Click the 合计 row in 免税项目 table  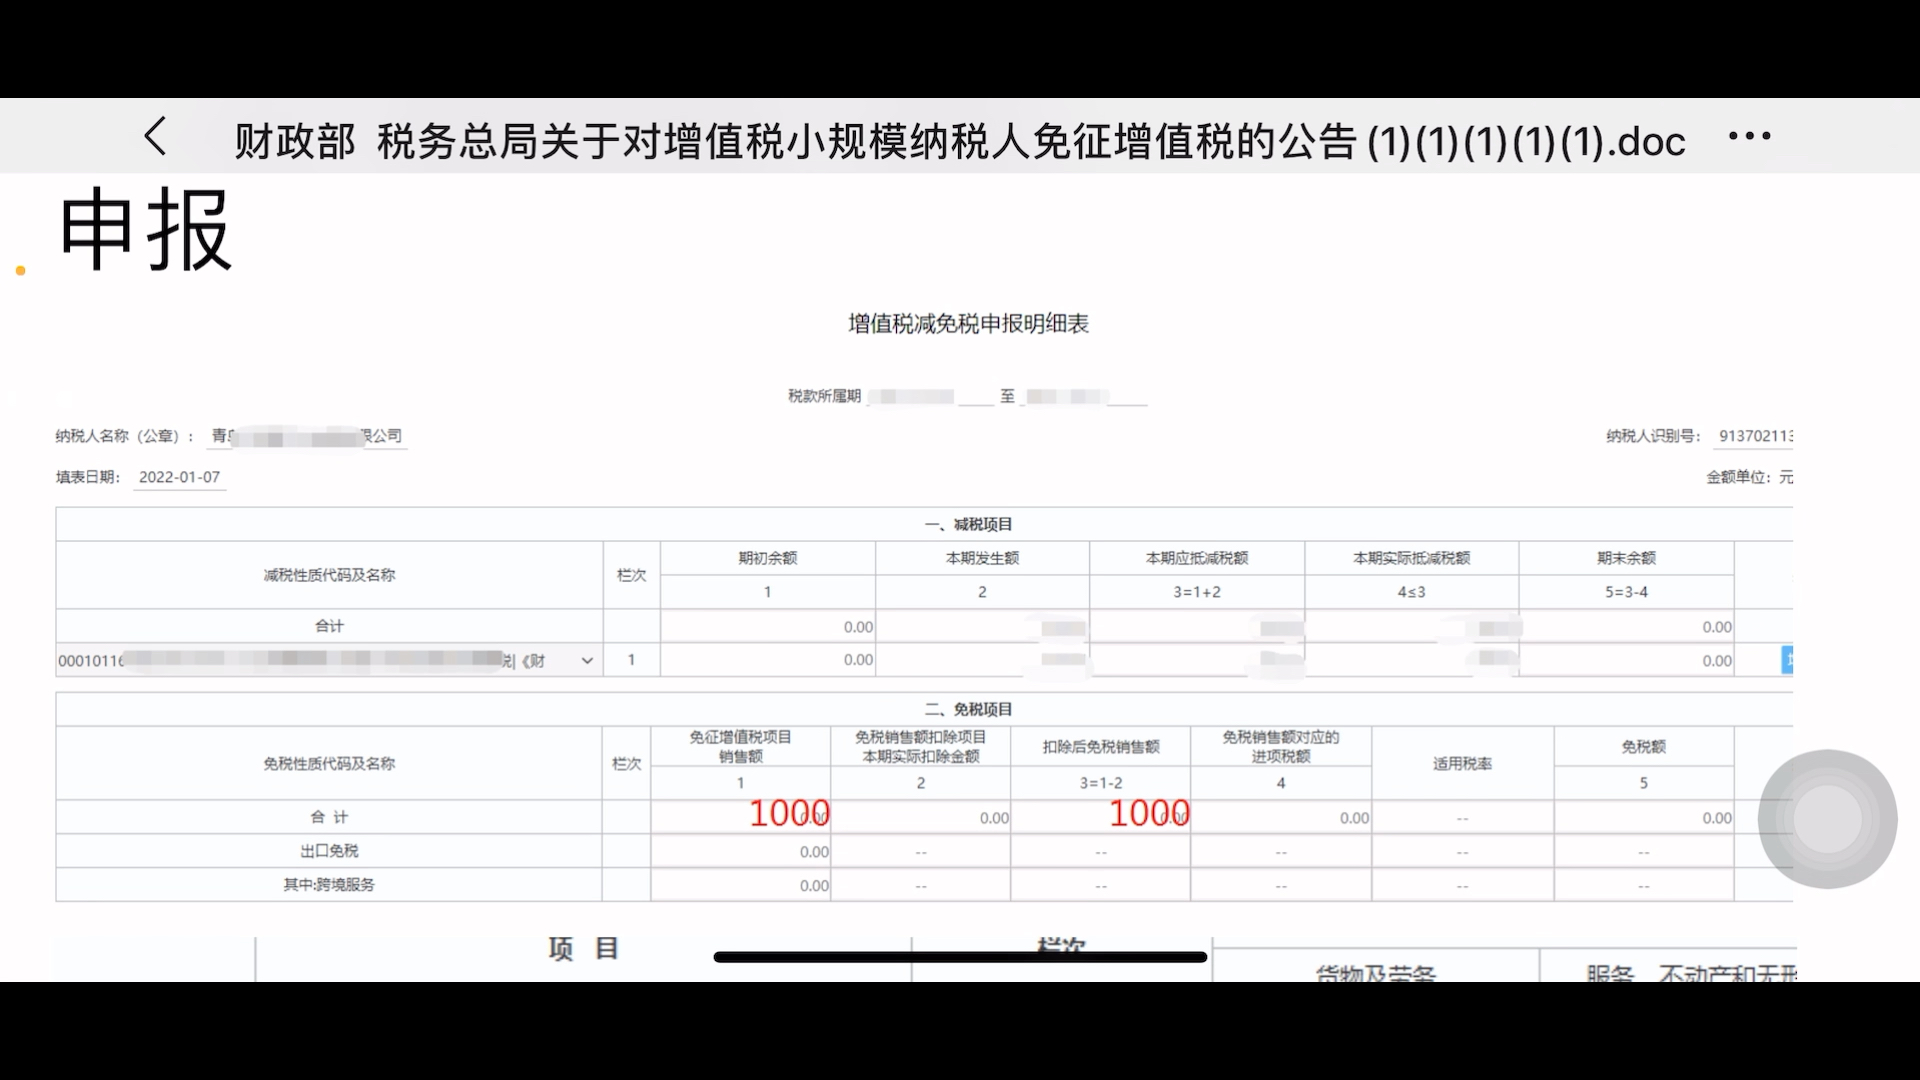point(329,817)
